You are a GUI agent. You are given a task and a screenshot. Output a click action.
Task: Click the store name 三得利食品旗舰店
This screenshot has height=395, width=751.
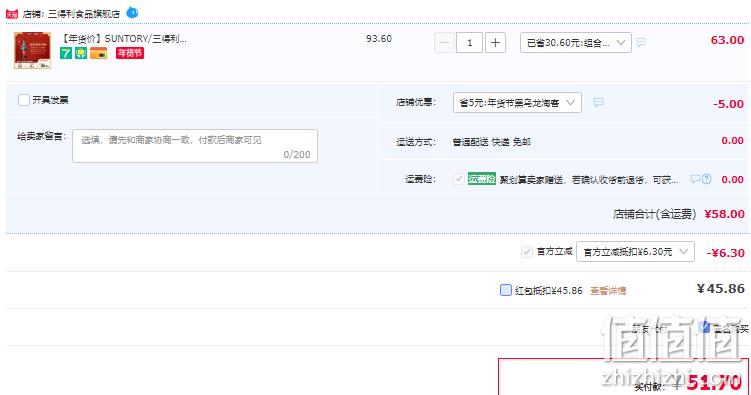coord(84,14)
